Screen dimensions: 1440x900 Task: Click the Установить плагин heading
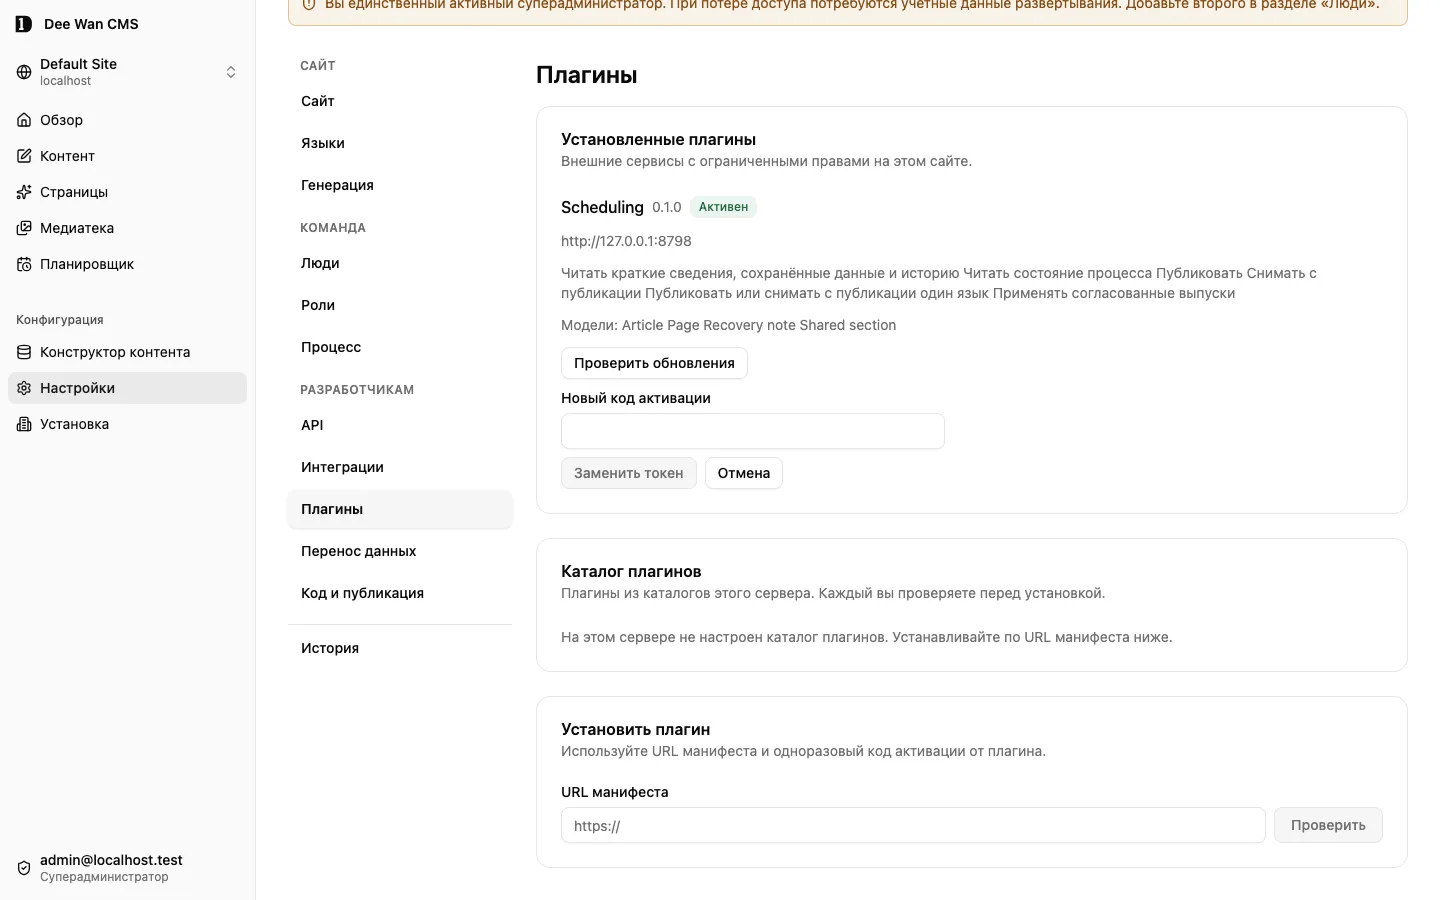tap(636, 729)
